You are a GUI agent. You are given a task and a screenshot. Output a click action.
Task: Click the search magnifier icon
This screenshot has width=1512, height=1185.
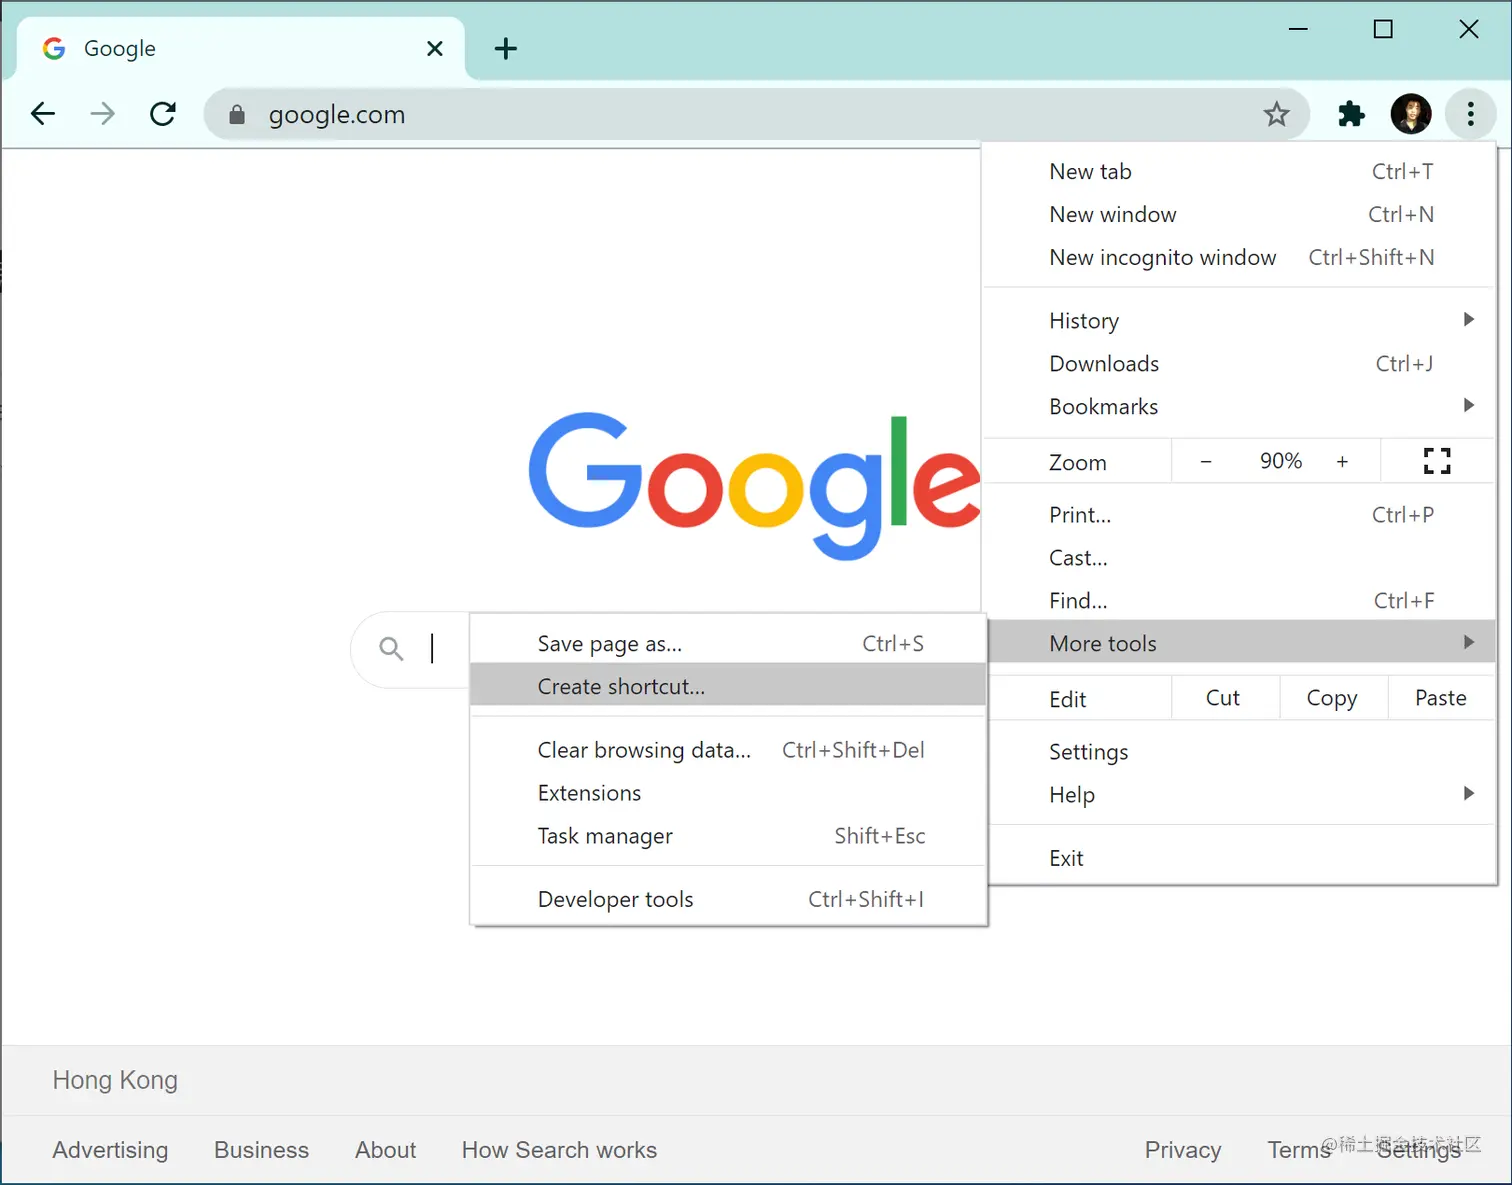[391, 649]
